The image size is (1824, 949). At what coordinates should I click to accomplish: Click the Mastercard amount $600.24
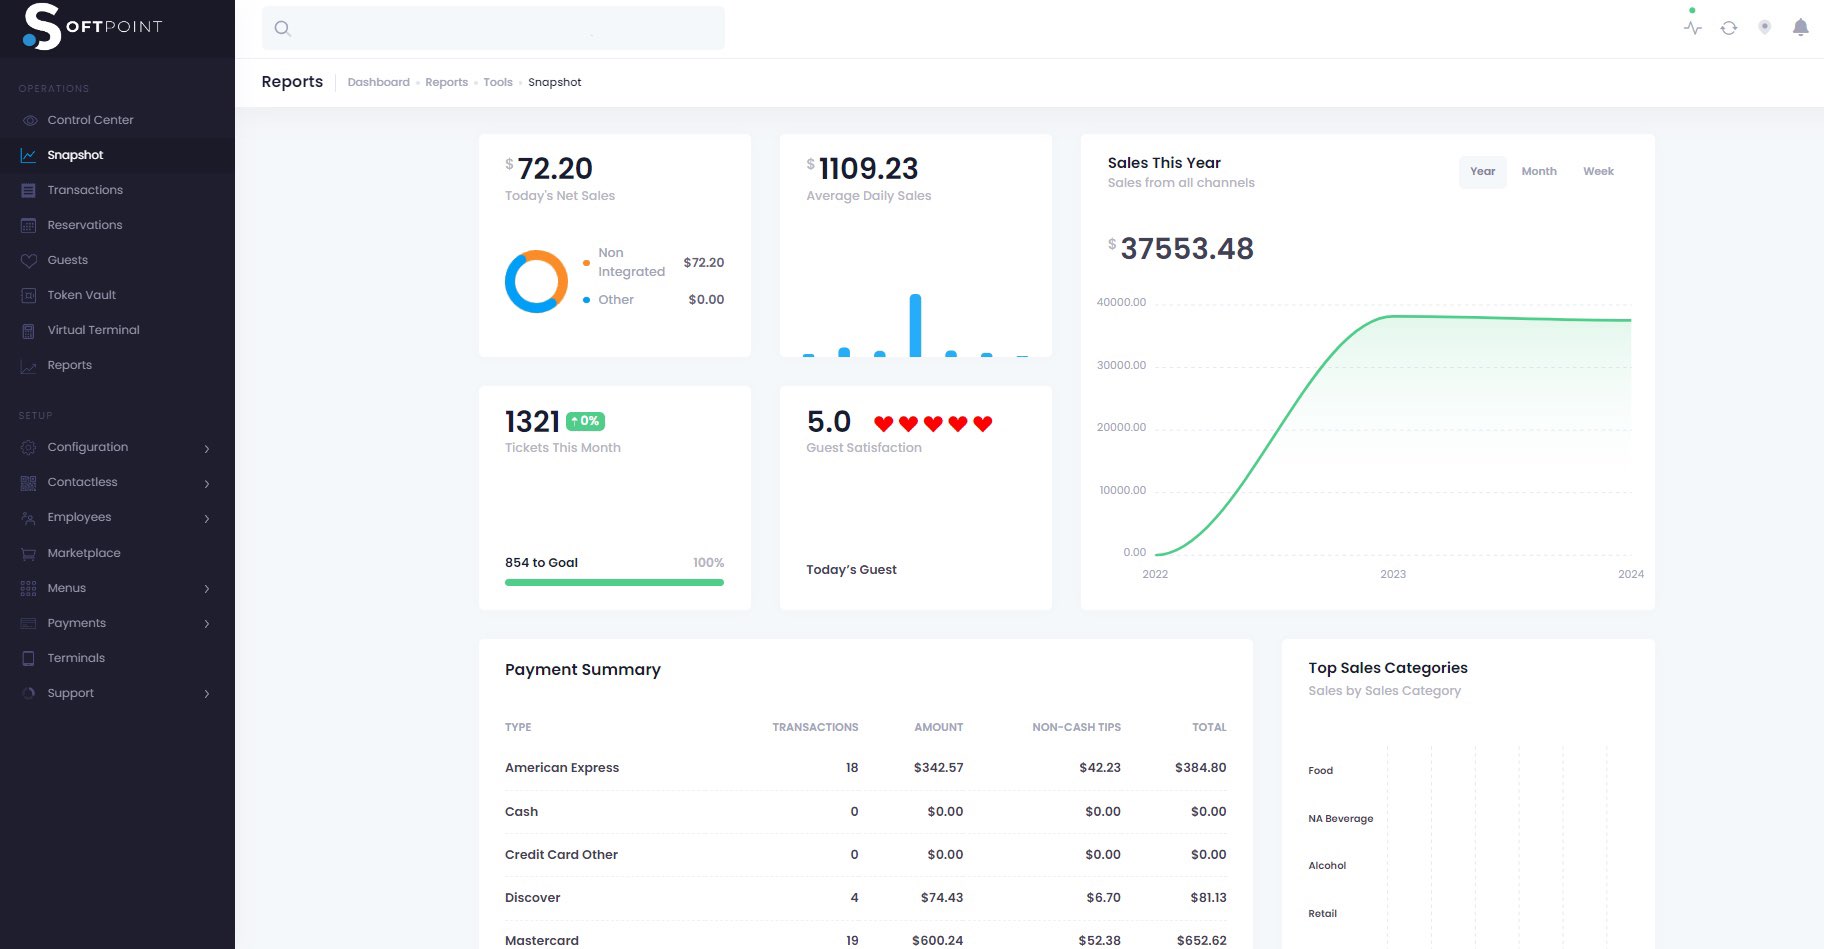pos(937,941)
